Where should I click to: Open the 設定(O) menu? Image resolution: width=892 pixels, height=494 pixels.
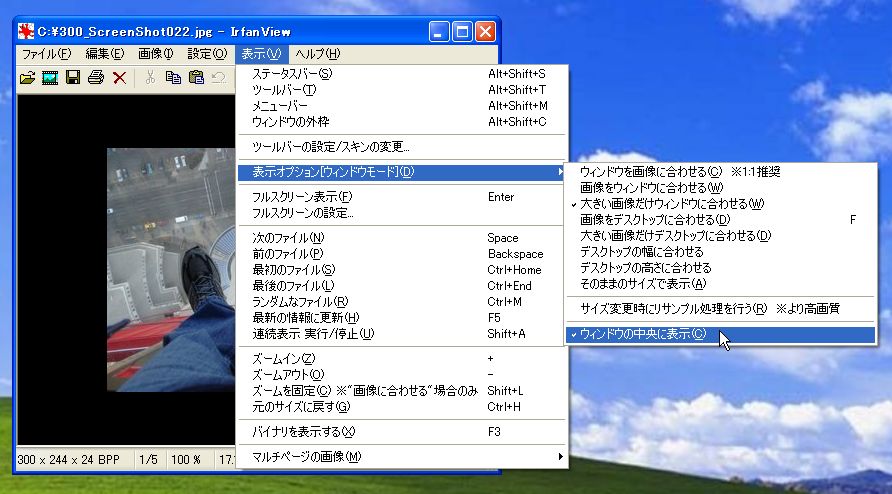(x=207, y=54)
